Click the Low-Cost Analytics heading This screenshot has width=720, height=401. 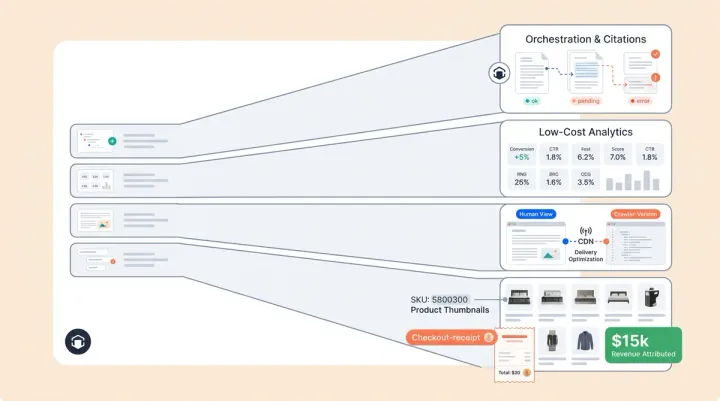tap(585, 132)
